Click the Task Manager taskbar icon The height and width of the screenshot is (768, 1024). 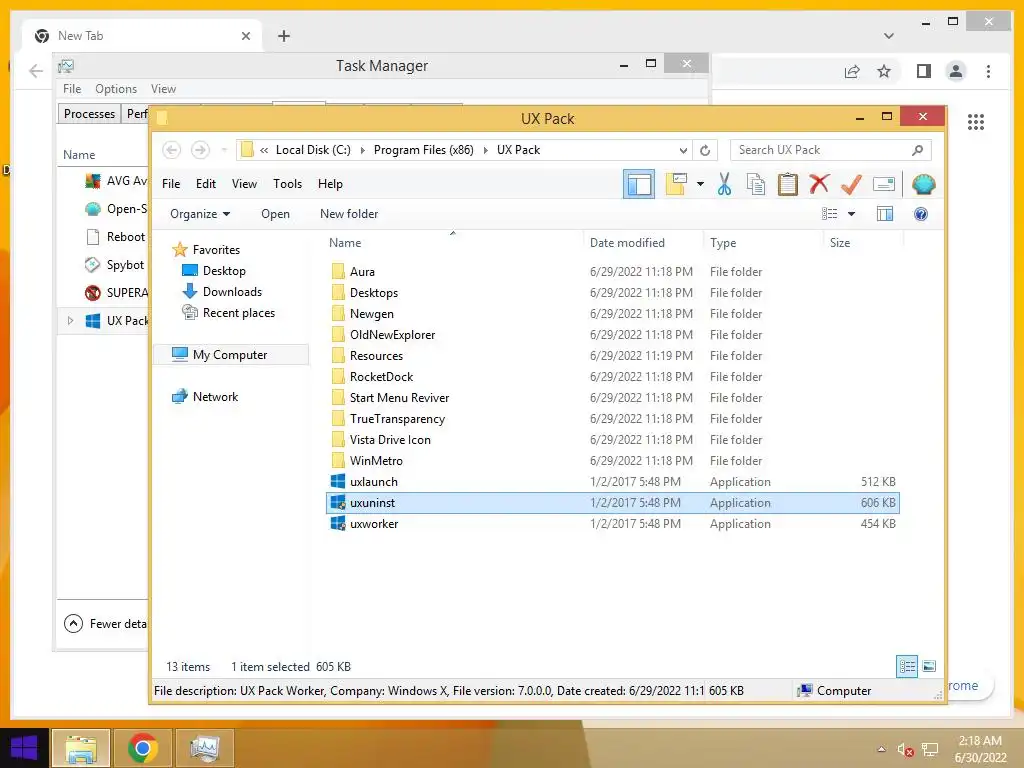[x=204, y=748]
